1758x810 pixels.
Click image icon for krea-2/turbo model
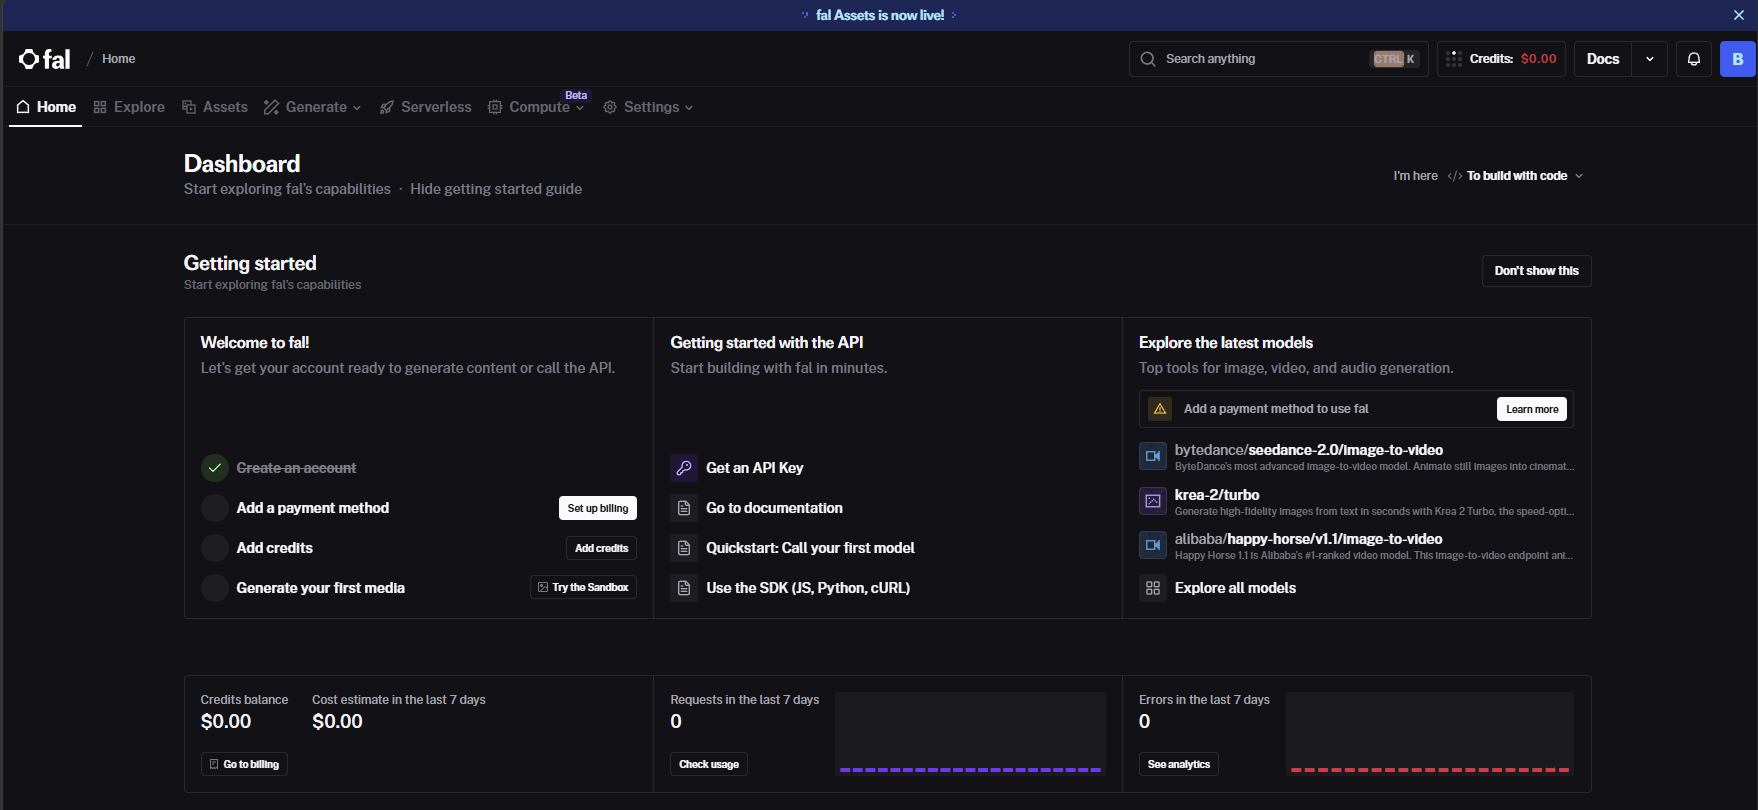[x=1153, y=500]
